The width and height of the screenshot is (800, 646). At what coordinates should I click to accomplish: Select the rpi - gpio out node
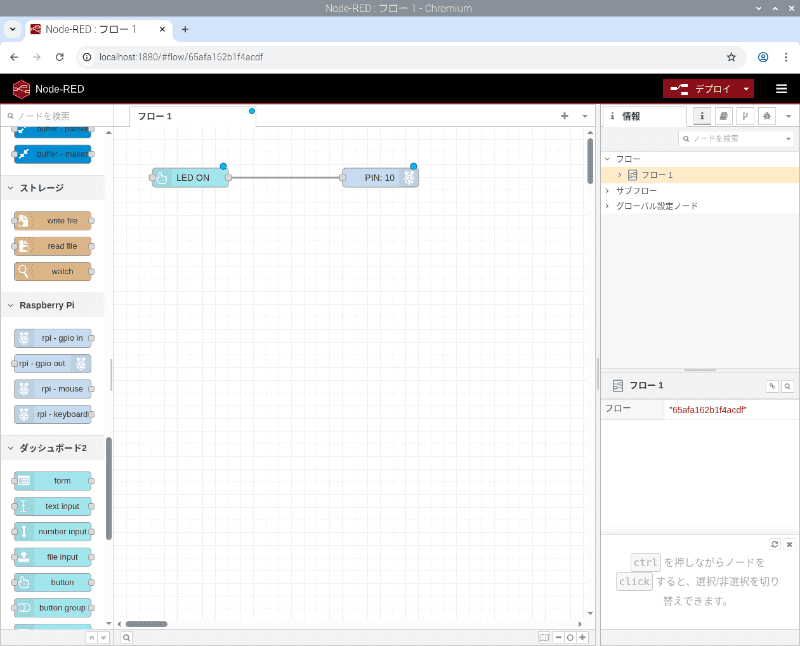pyautogui.click(x=53, y=364)
